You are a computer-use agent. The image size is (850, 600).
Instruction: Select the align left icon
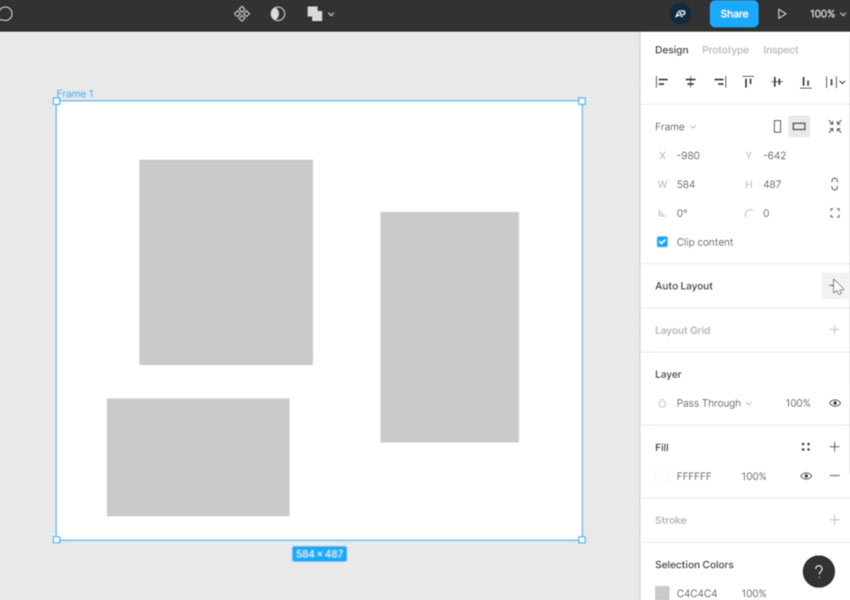(661, 82)
